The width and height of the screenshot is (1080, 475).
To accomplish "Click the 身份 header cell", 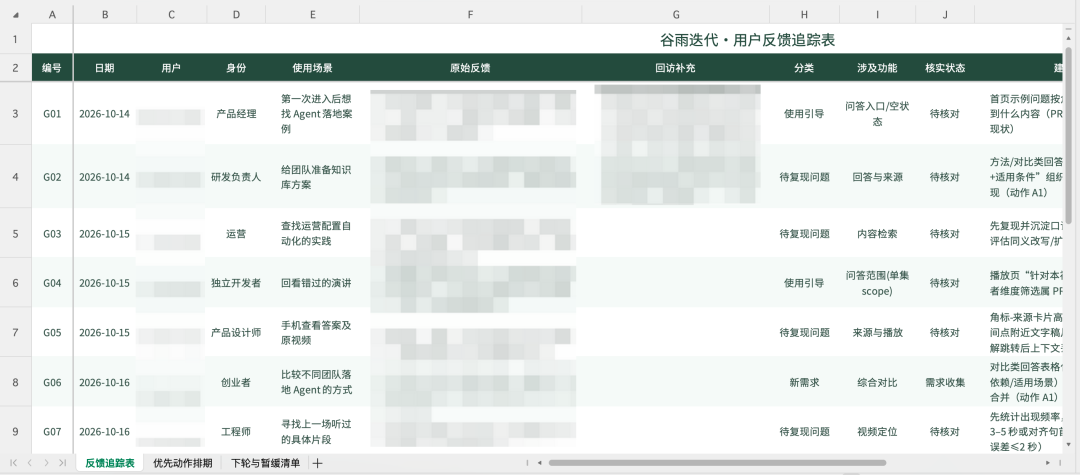I will click(x=236, y=68).
